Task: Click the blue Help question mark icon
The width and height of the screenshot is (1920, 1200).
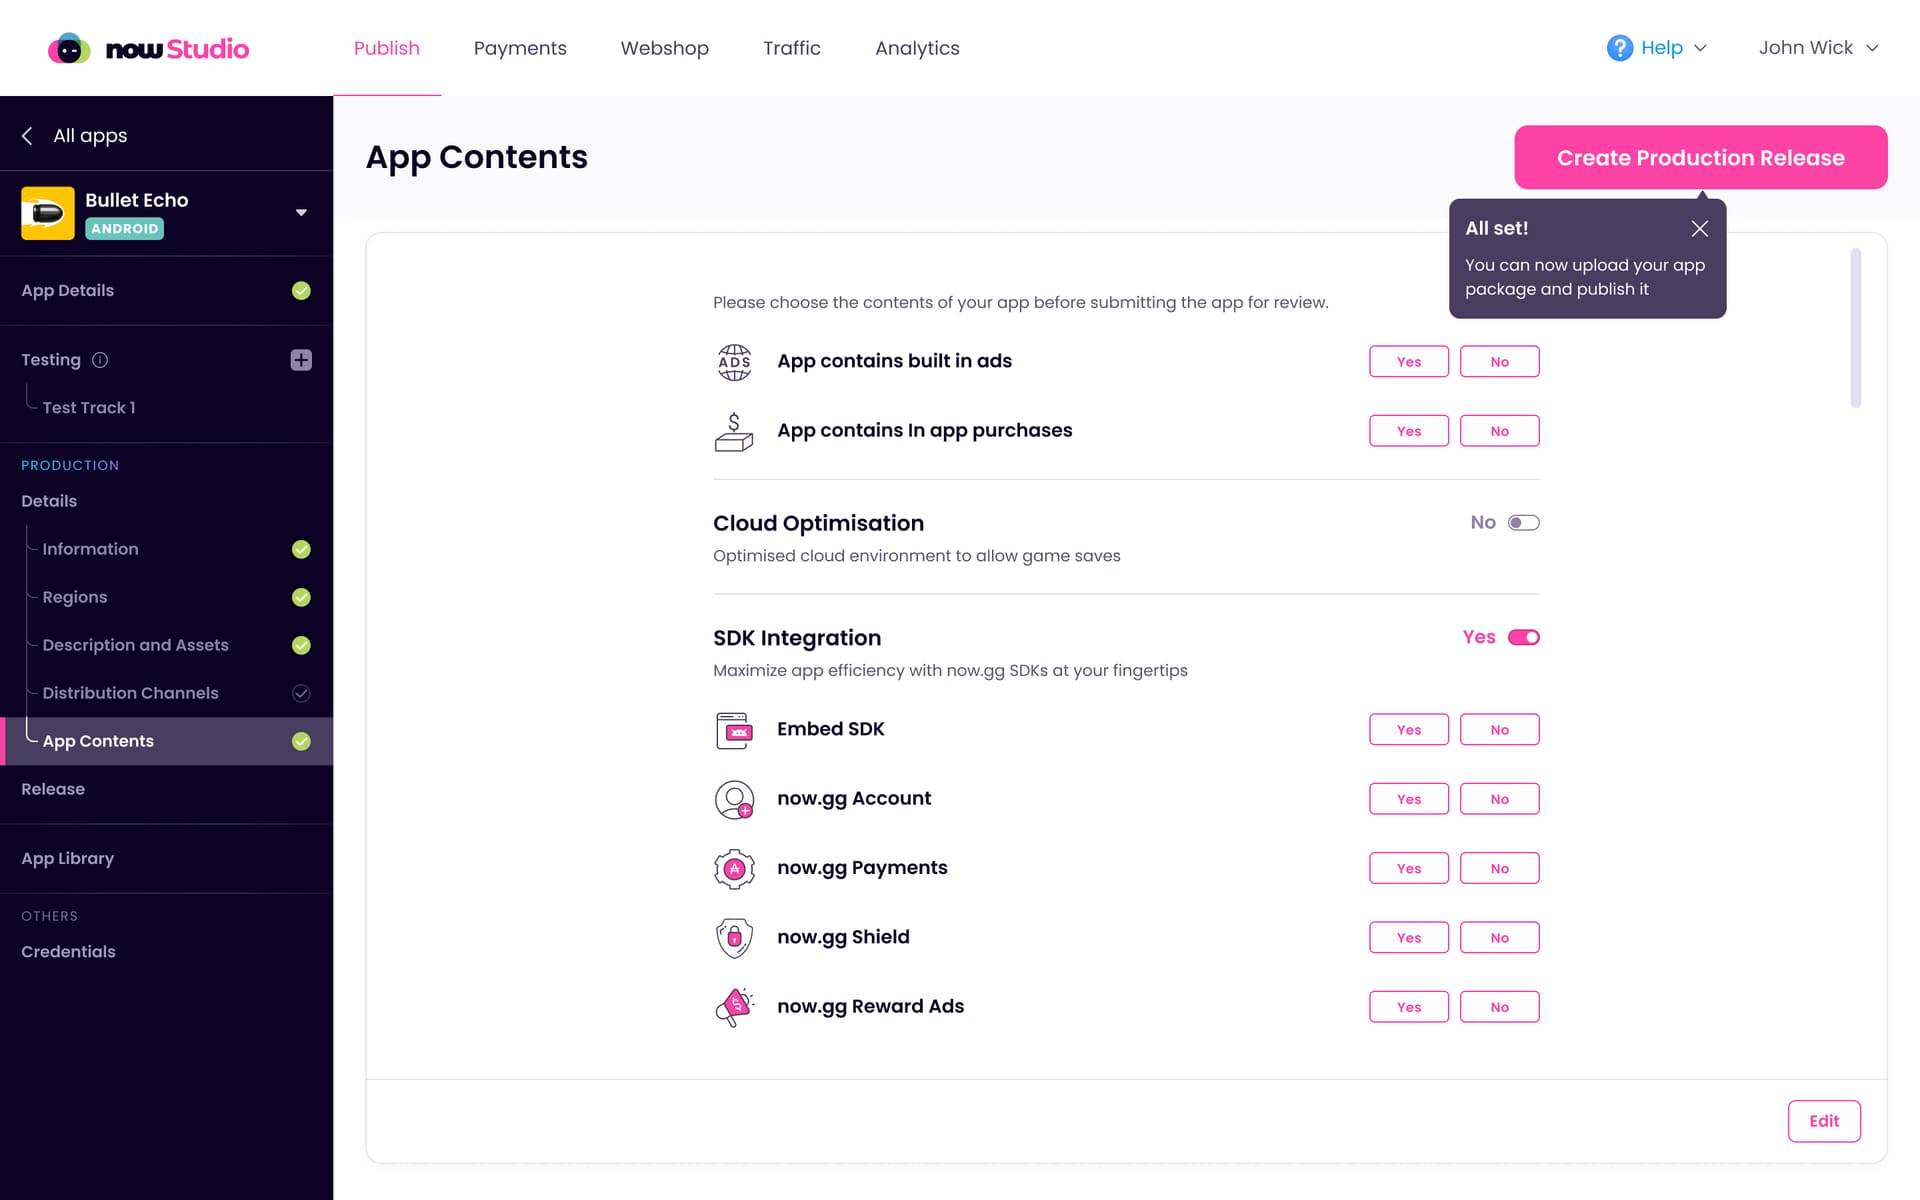Action: [1620, 48]
